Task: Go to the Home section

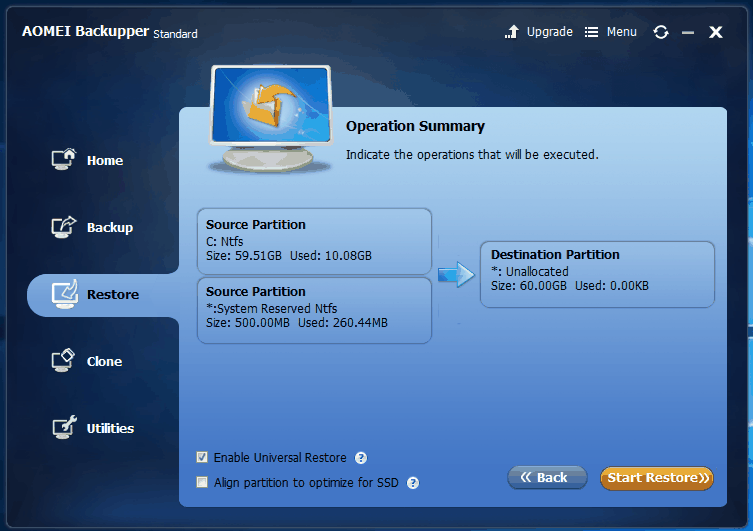Action: tap(105, 160)
